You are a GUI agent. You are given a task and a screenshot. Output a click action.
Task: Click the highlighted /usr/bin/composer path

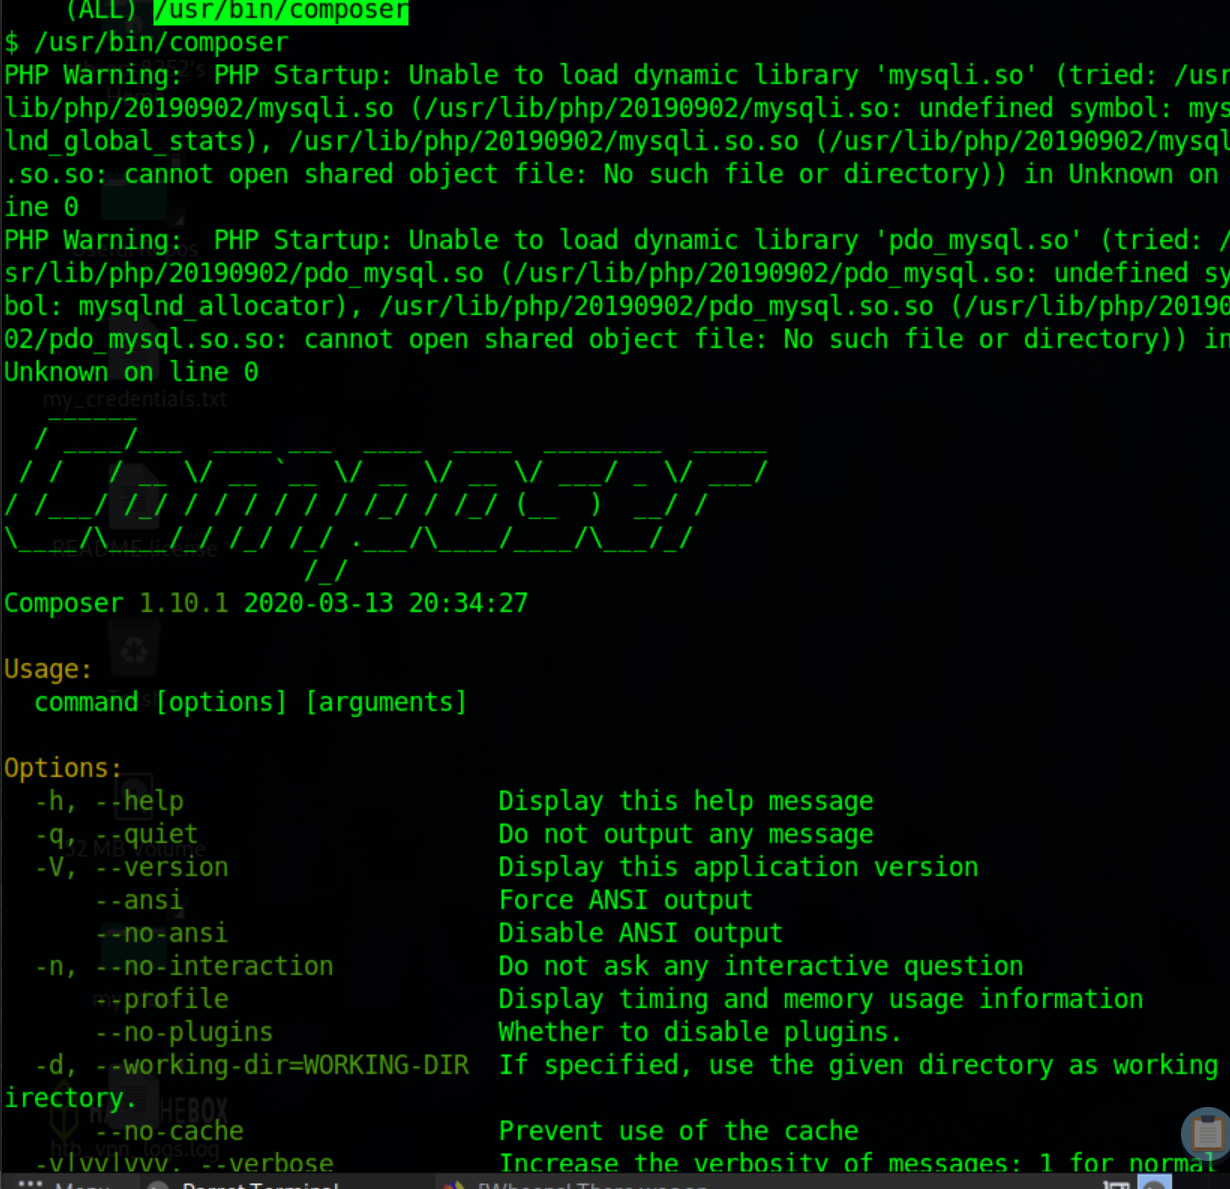281,11
